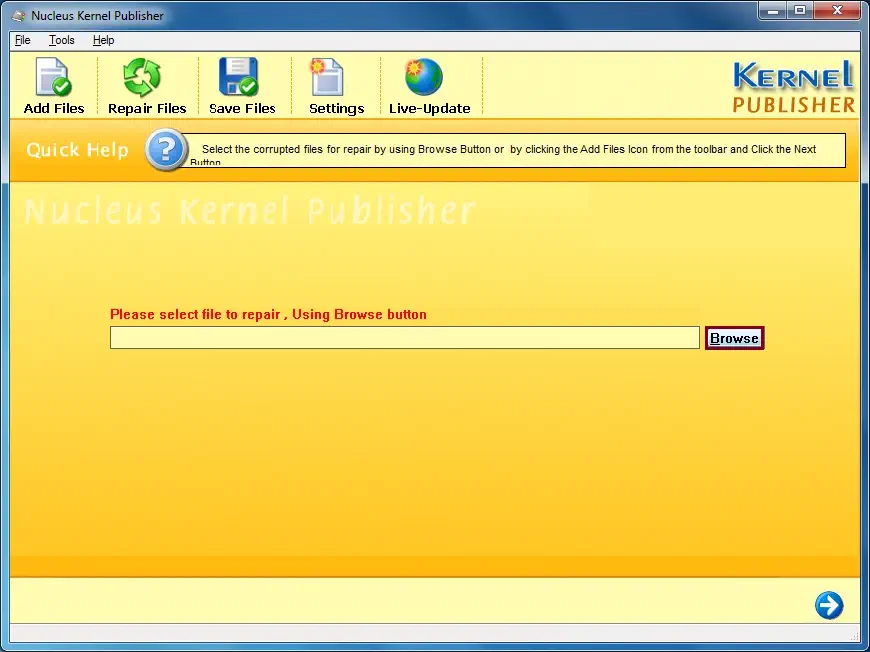Select the Repair Files toolbar icon
Image resolution: width=870 pixels, height=652 pixels.
point(142,78)
